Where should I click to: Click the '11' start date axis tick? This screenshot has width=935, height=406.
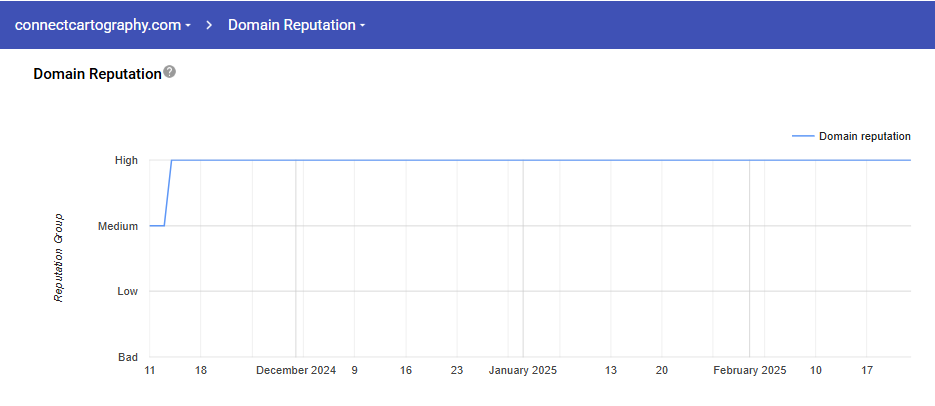click(150, 370)
